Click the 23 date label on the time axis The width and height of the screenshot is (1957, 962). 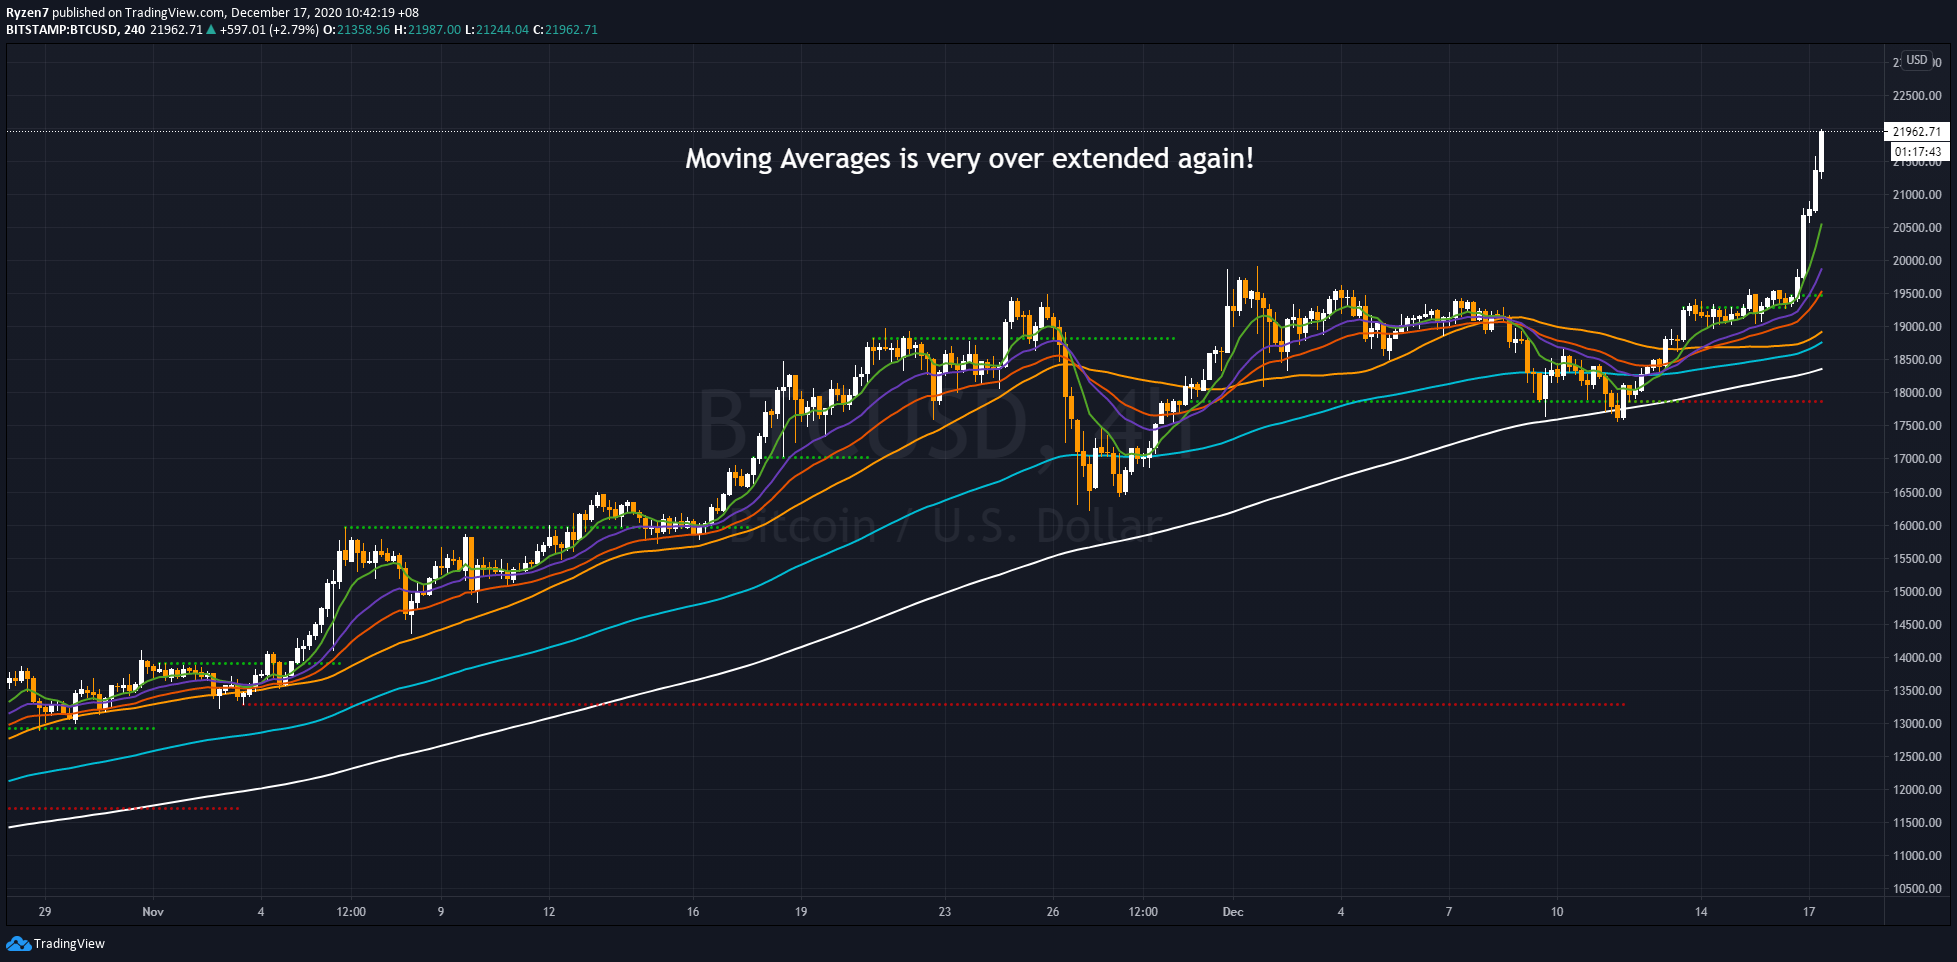tap(945, 912)
